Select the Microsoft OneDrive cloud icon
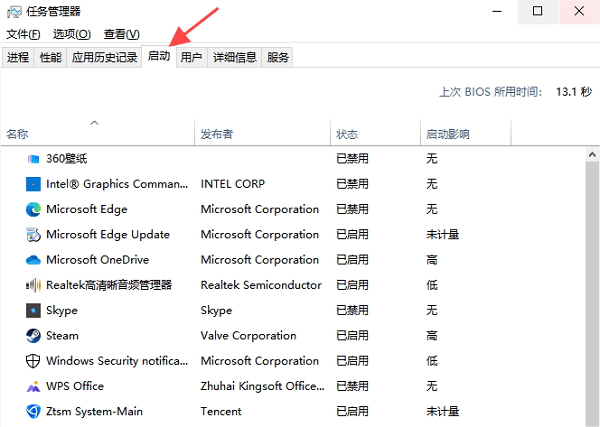600x427 pixels. click(x=33, y=260)
